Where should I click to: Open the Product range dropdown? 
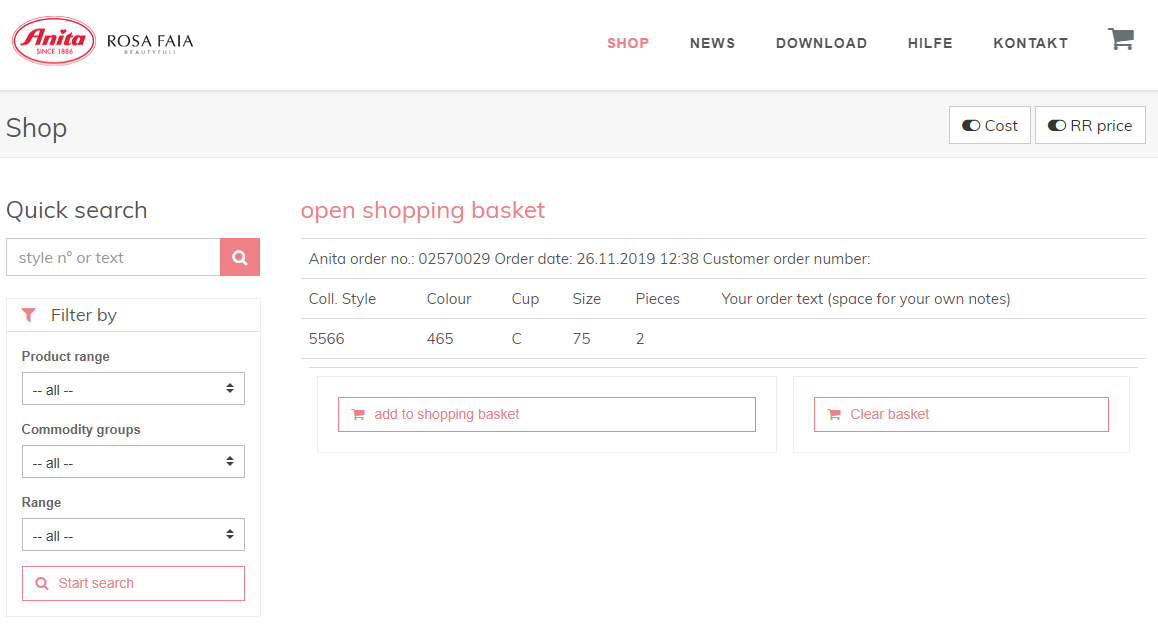133,389
